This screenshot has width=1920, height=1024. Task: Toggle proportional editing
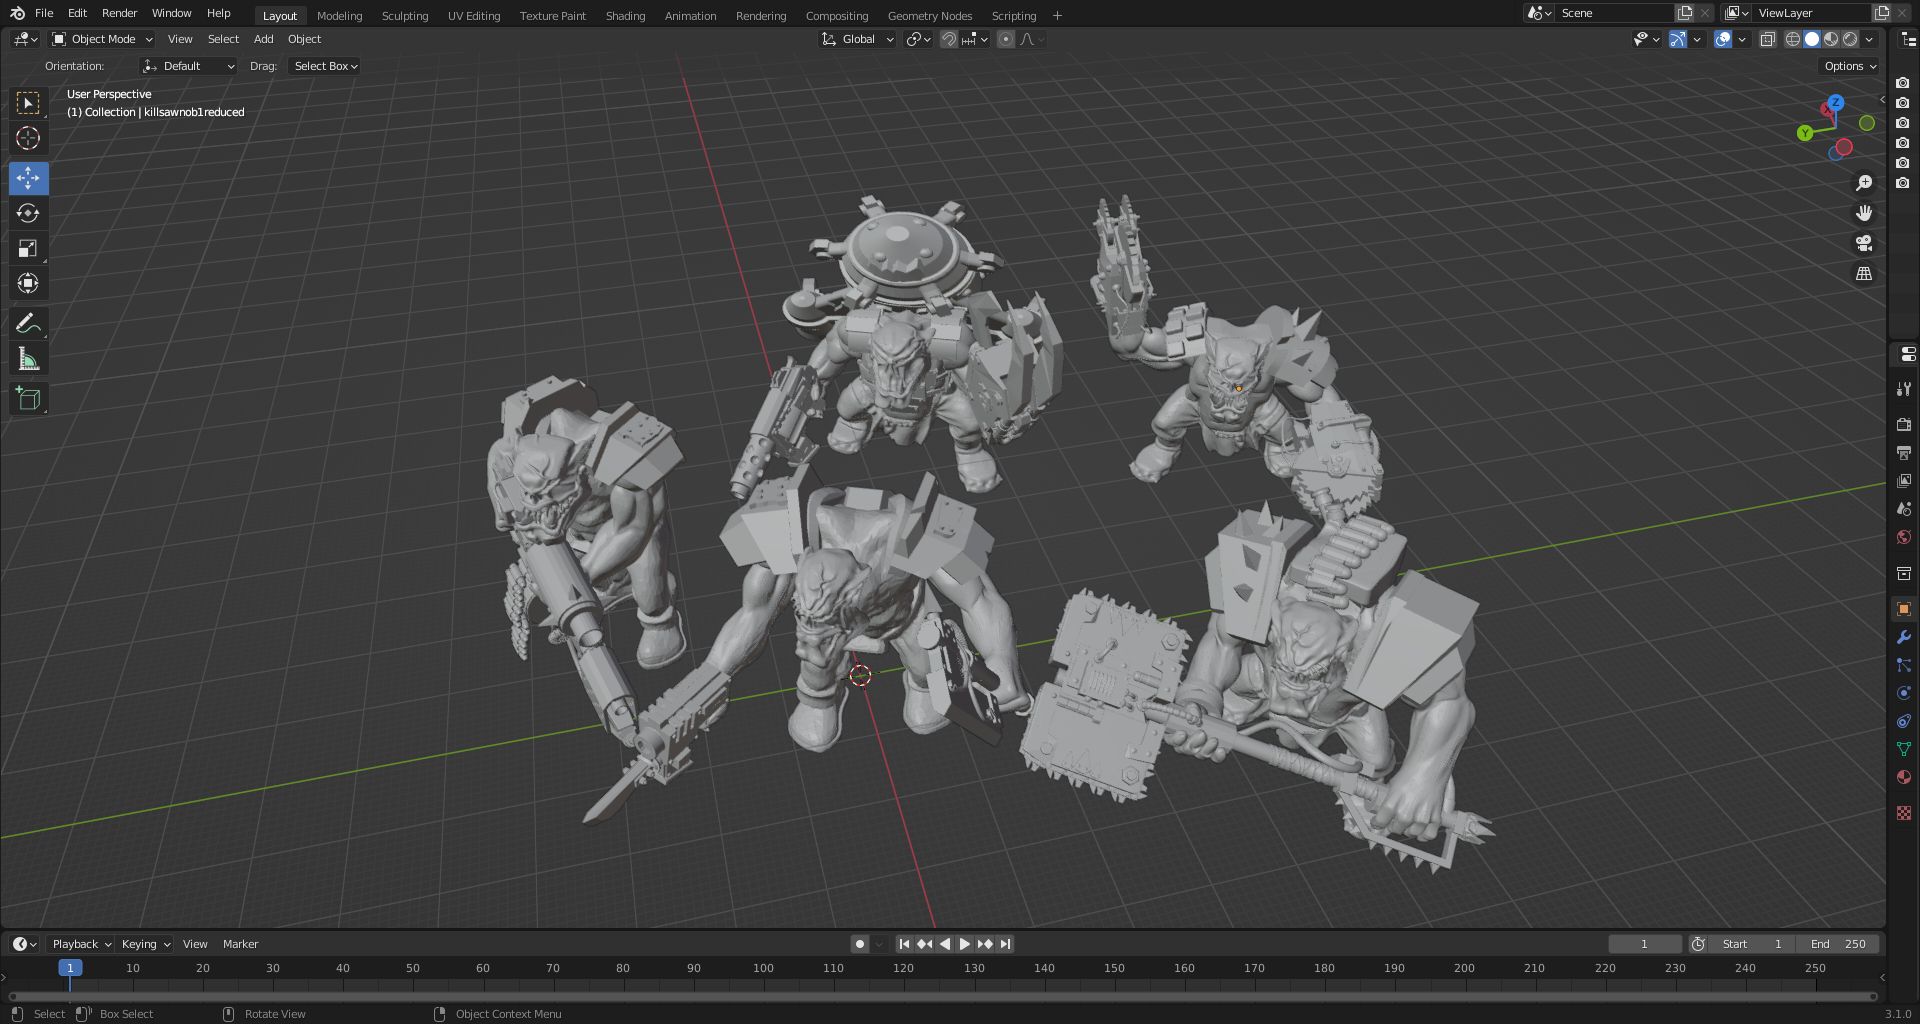click(x=1006, y=40)
